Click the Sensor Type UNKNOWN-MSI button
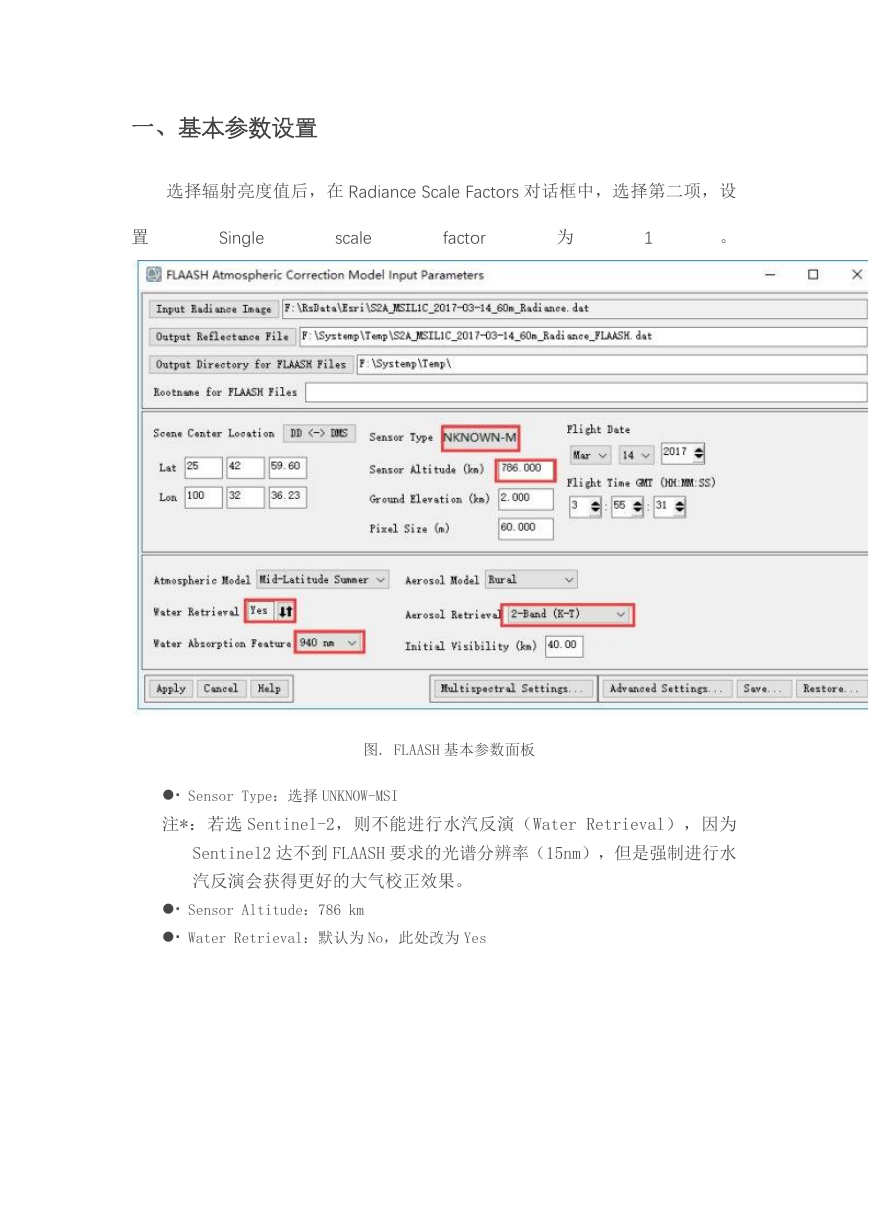The image size is (869, 1228). [480, 437]
